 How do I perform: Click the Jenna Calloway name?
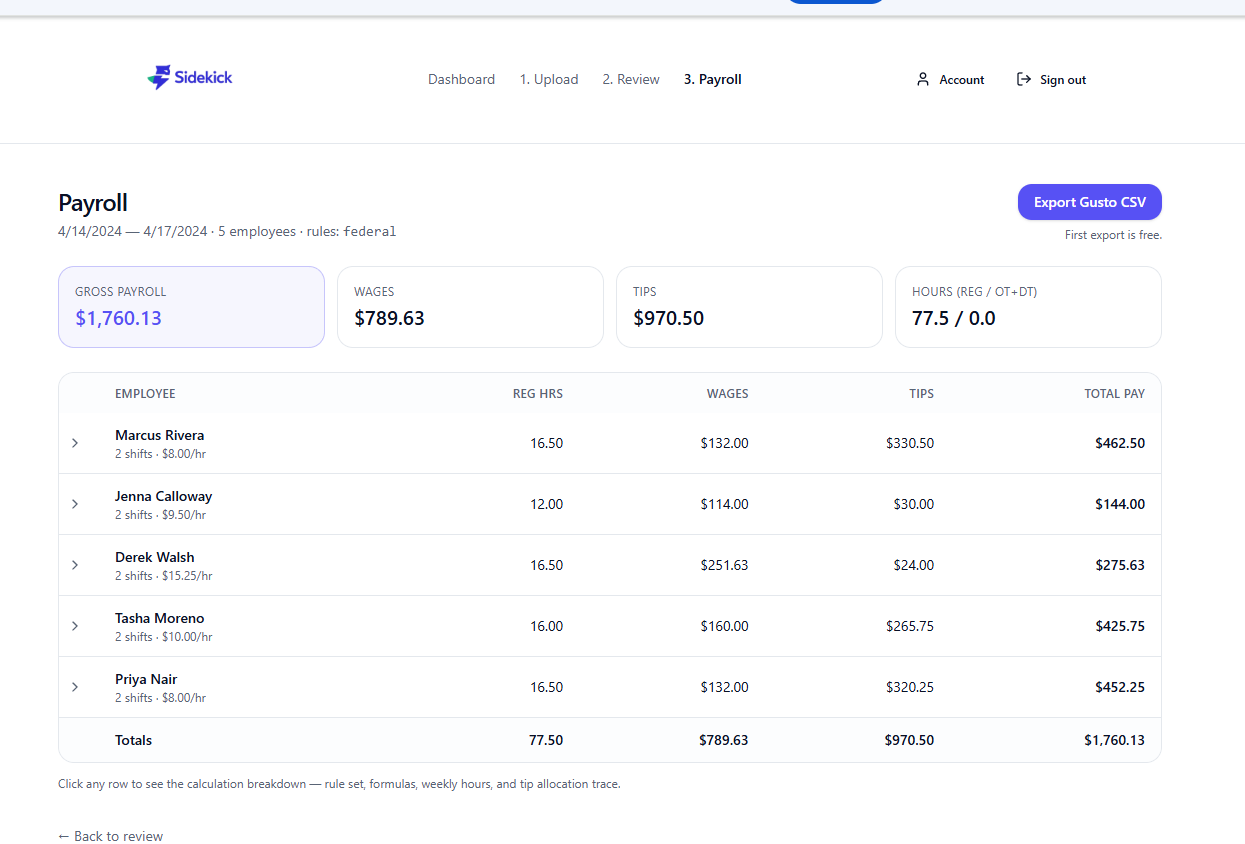[x=163, y=496]
